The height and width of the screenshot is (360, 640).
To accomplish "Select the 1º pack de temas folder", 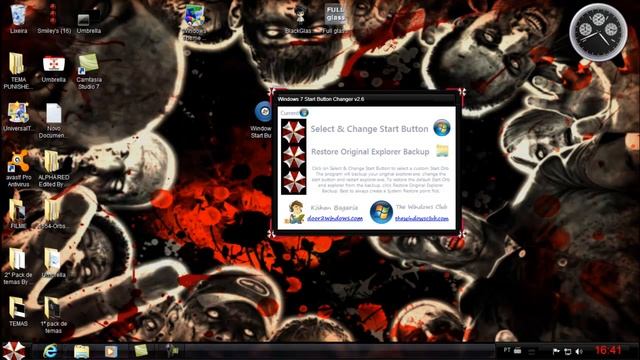I will click(x=53, y=315).
